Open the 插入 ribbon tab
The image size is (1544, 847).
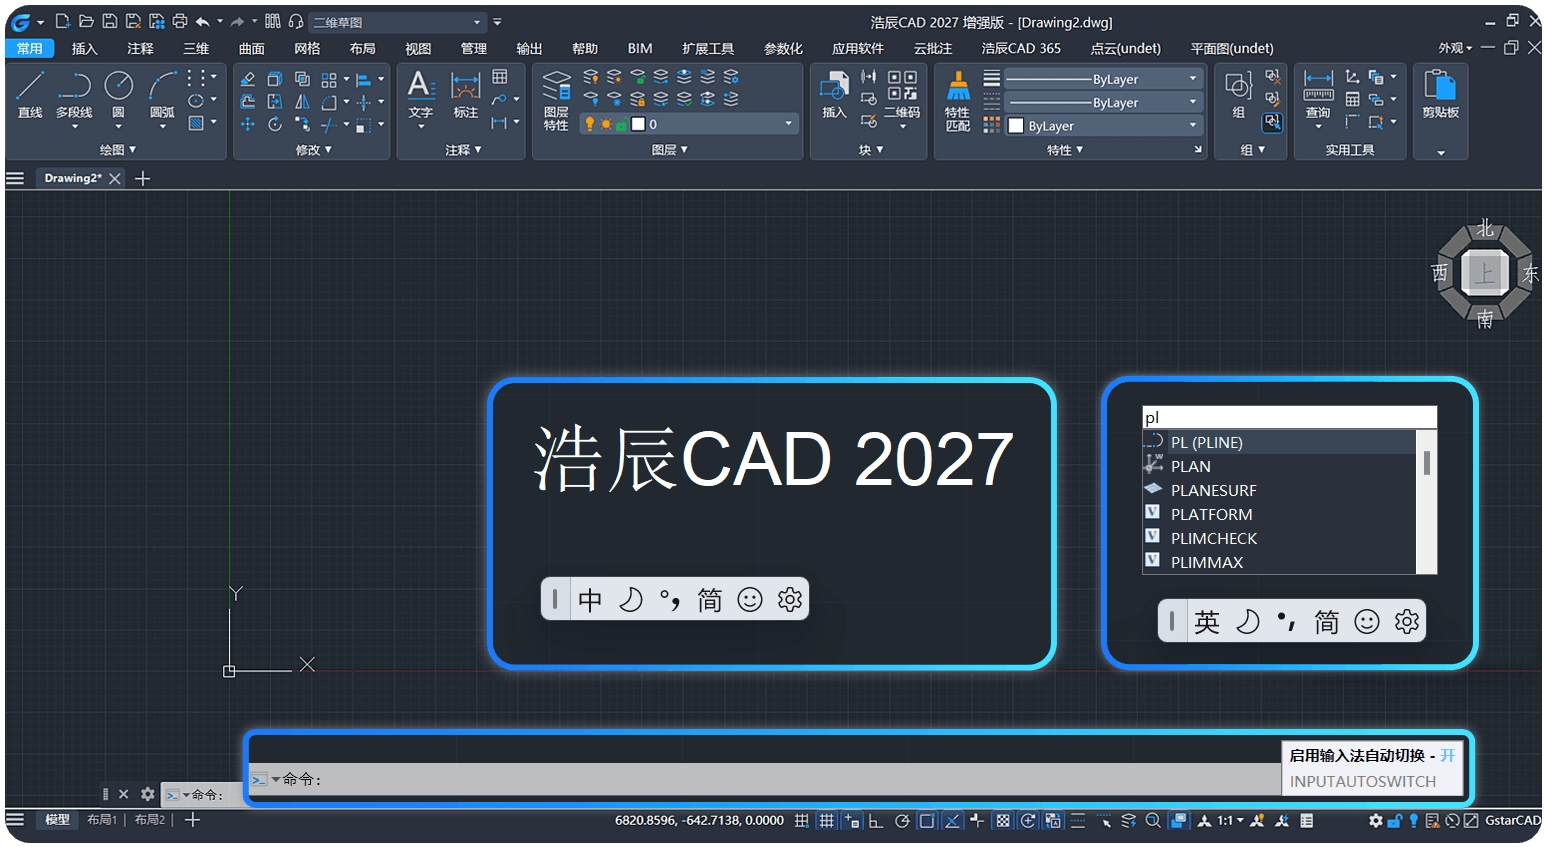pos(85,48)
